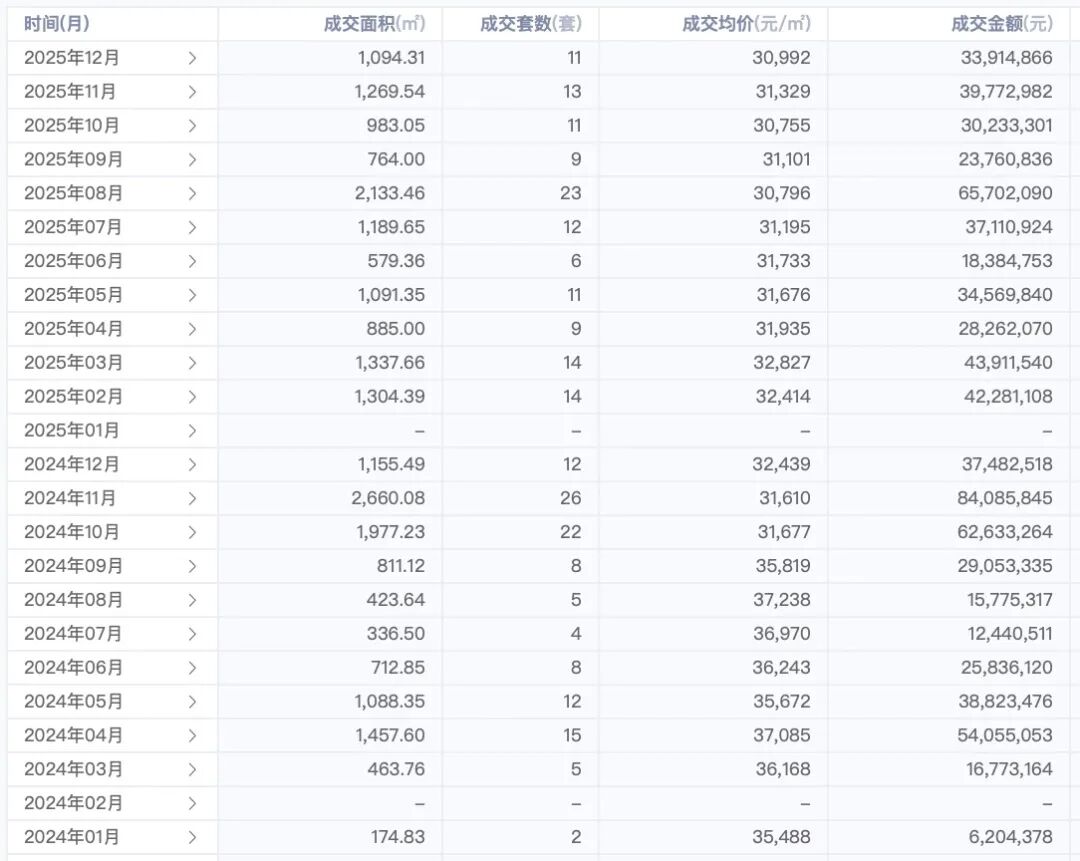Click the 时间(月) column header
Image resolution: width=1080 pixels, height=861 pixels.
pos(57,24)
